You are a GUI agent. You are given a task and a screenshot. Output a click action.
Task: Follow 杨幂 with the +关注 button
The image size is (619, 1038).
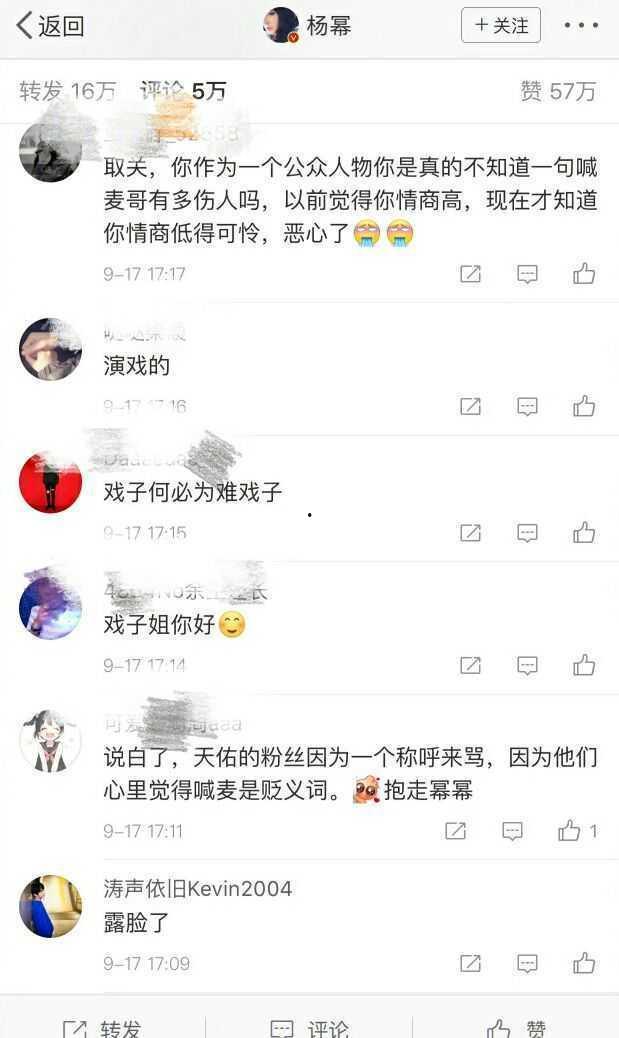(x=501, y=25)
